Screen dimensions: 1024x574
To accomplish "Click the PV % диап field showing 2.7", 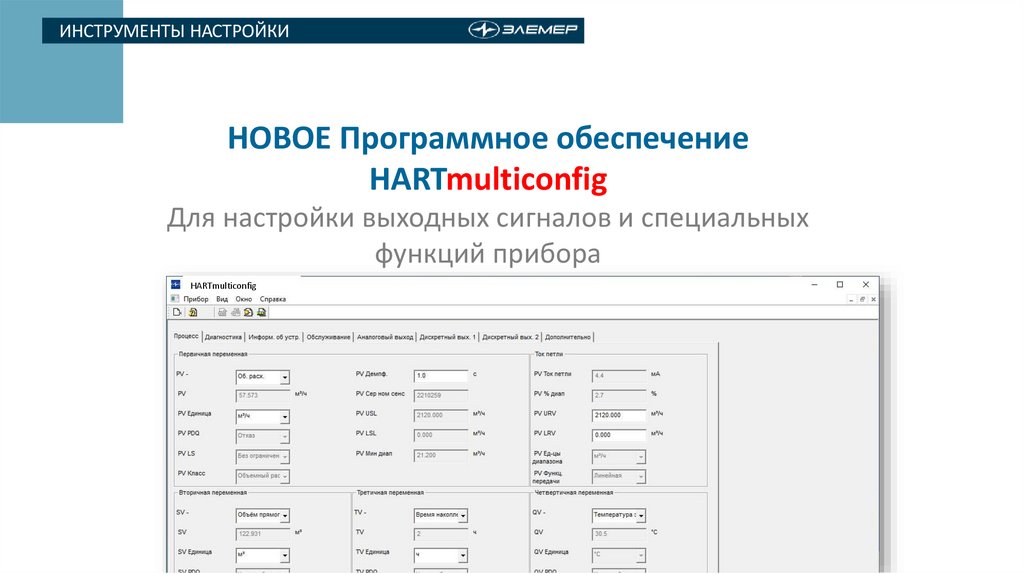I will pyautogui.click(x=619, y=396).
